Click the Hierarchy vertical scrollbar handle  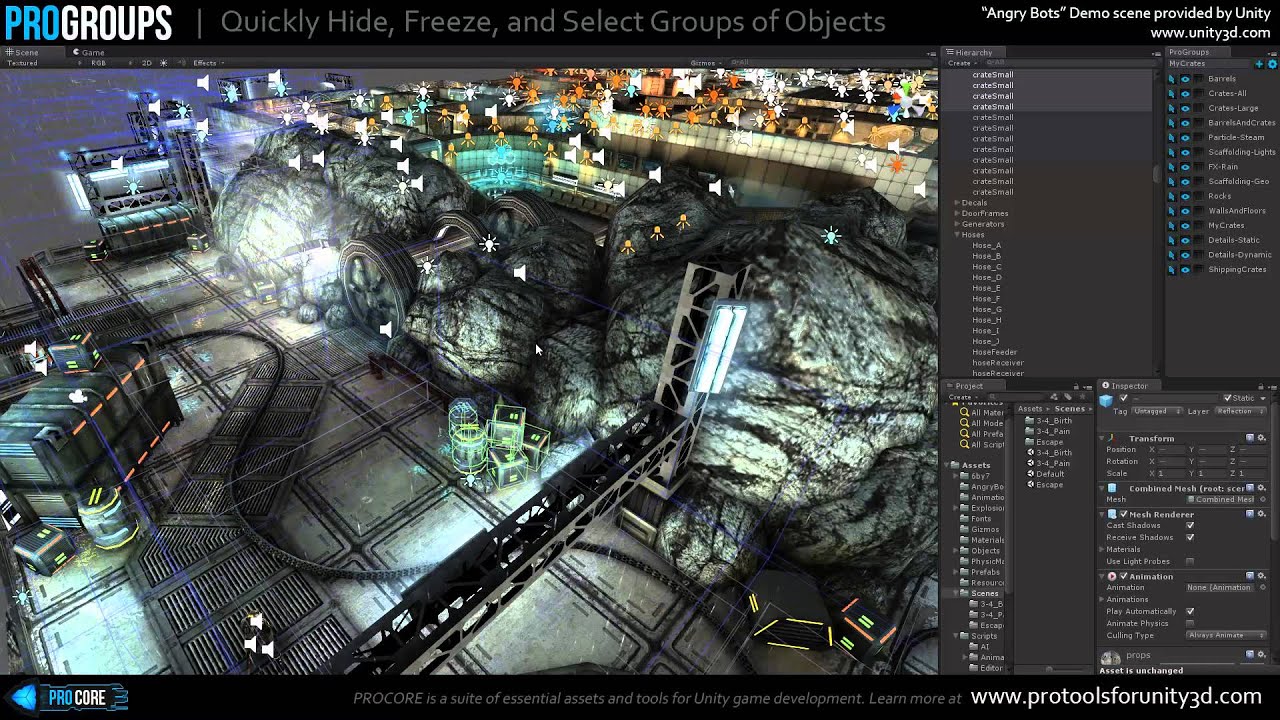pyautogui.click(x=1157, y=174)
